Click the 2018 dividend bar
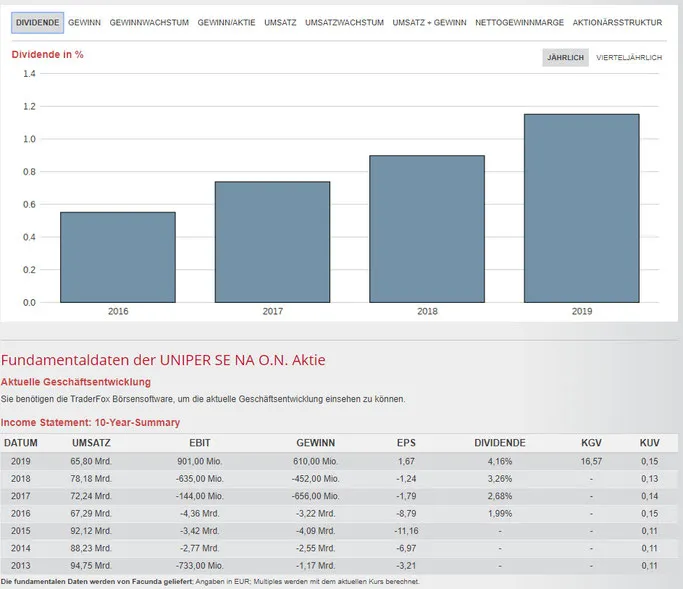This screenshot has height=589, width=683. click(427, 229)
